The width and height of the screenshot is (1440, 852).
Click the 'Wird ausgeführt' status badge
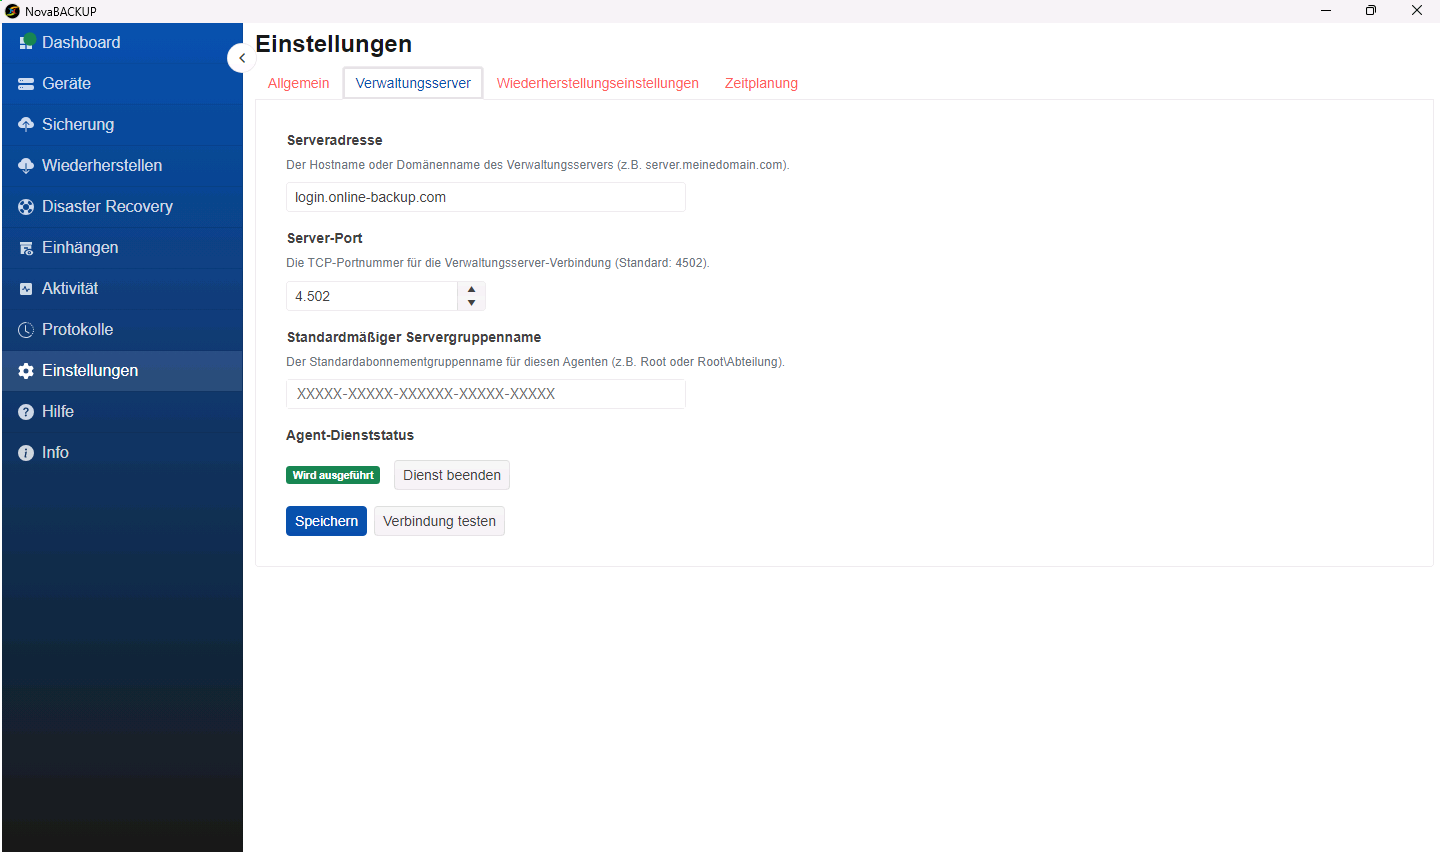click(x=333, y=475)
